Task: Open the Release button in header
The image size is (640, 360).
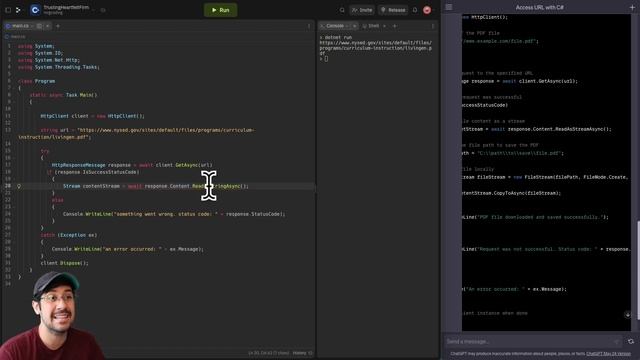Action: pyautogui.click(x=393, y=10)
